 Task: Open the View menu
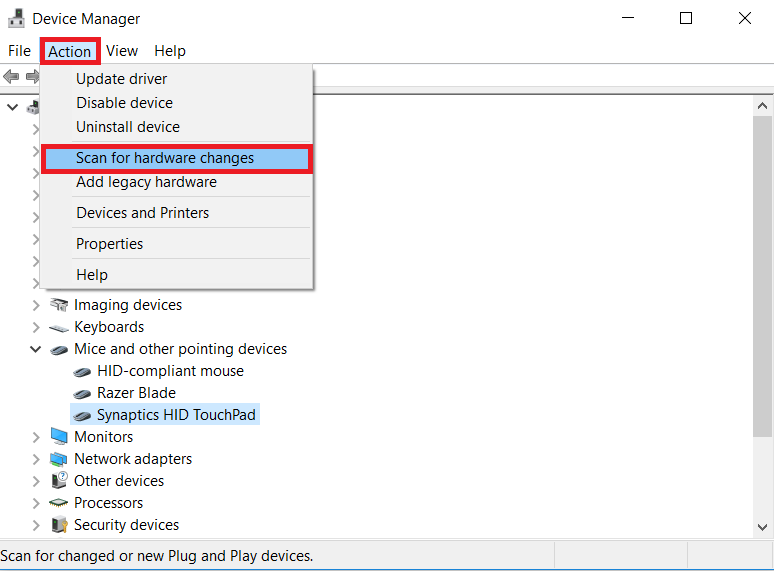(122, 51)
